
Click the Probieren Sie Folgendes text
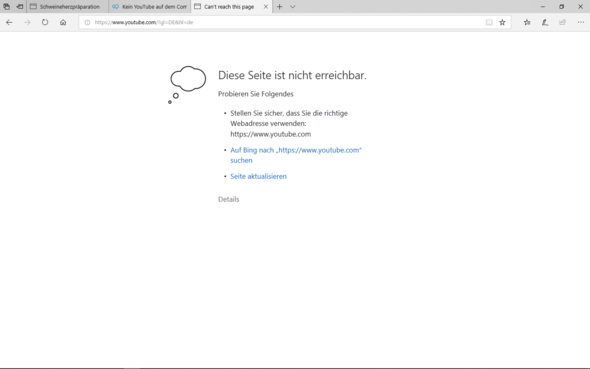tap(255, 94)
